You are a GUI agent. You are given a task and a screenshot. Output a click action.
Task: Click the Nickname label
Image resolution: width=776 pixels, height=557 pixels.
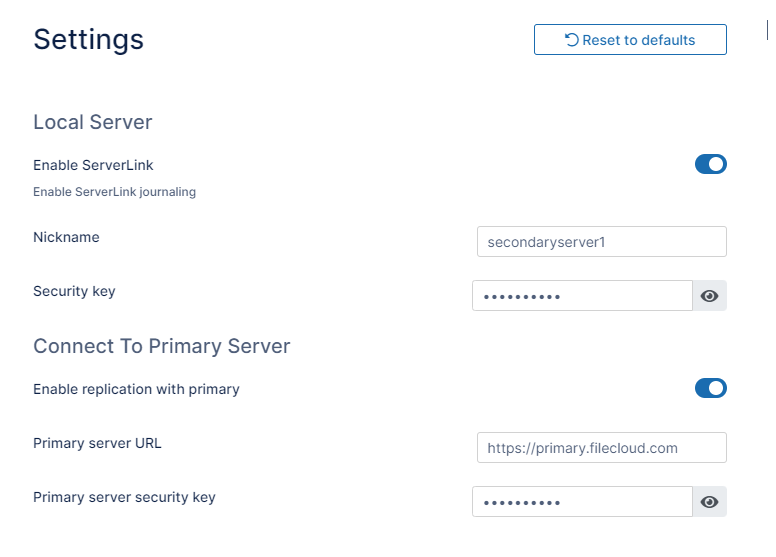coord(66,237)
